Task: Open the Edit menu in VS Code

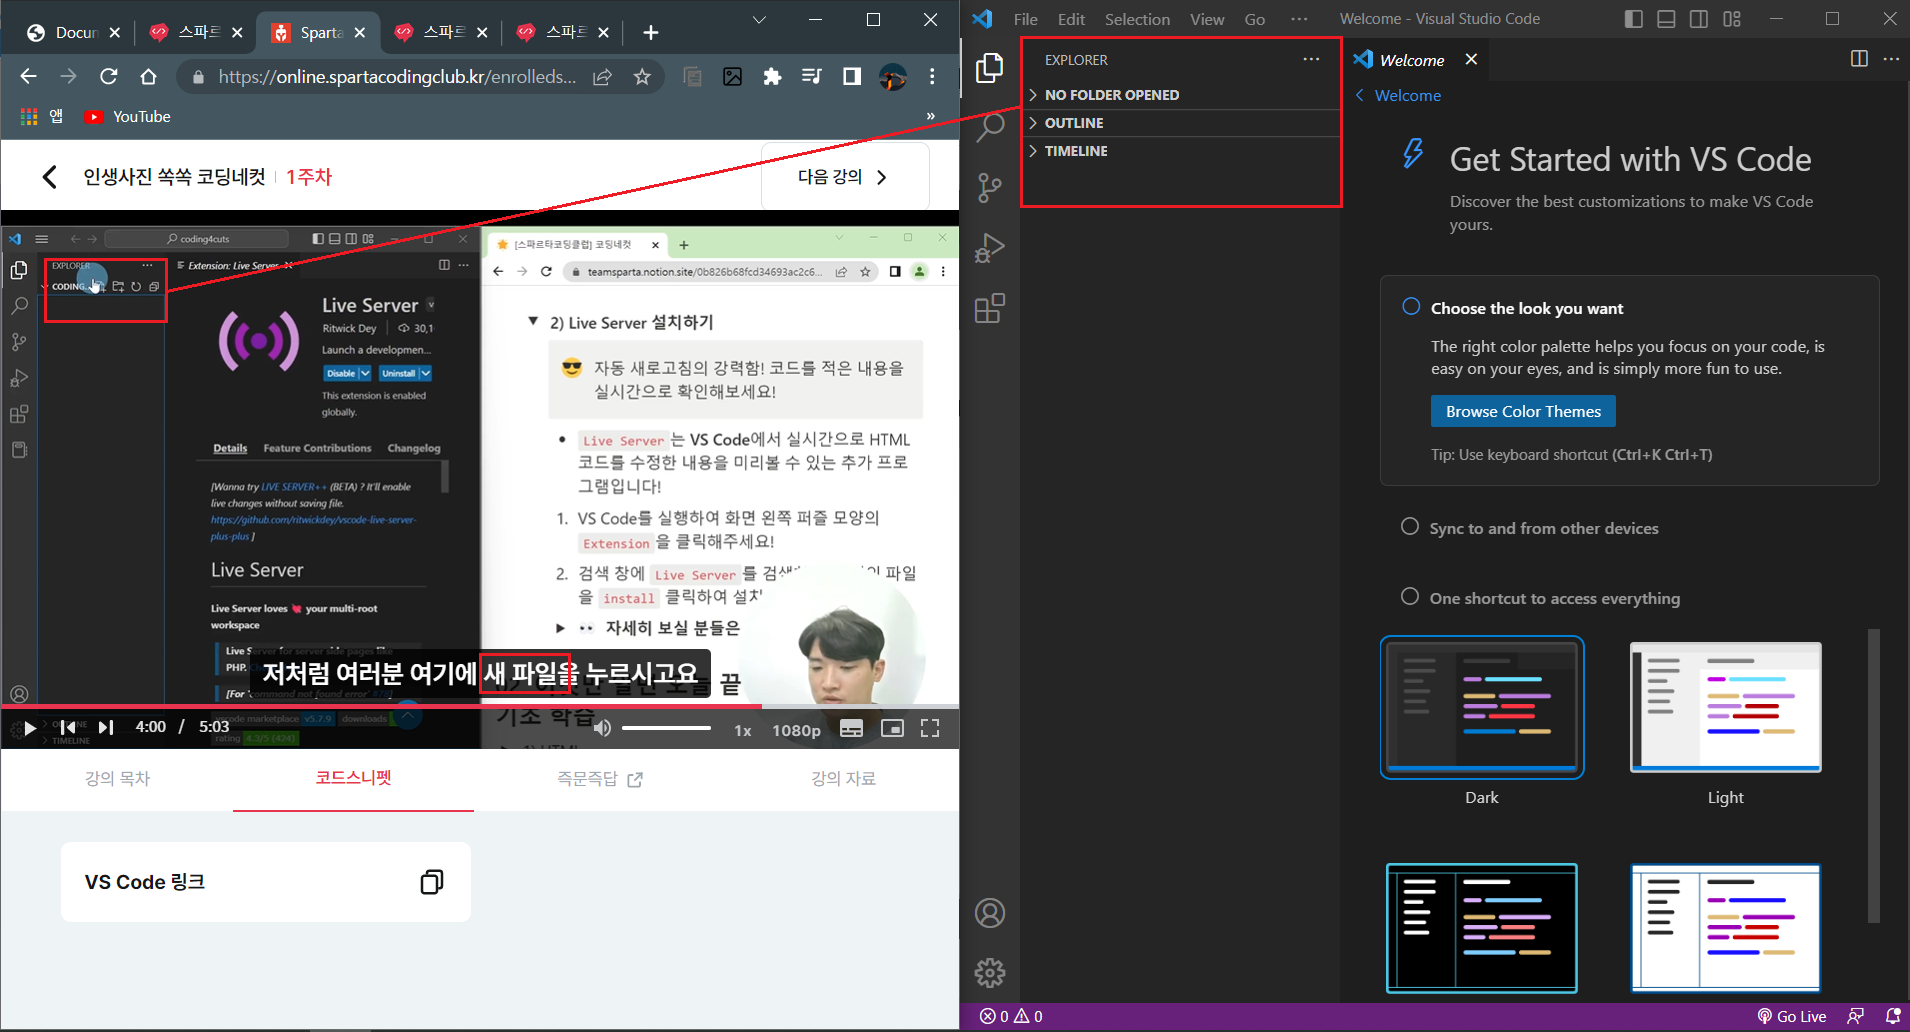Action: coord(1071,19)
